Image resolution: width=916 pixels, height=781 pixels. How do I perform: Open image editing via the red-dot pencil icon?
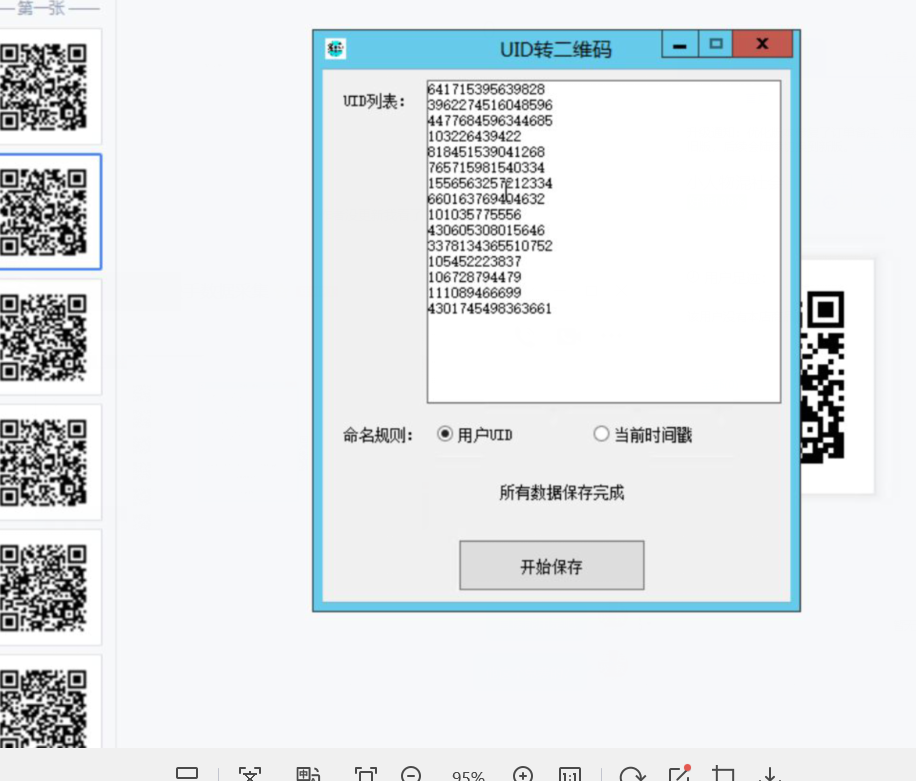pyautogui.click(x=680, y=774)
